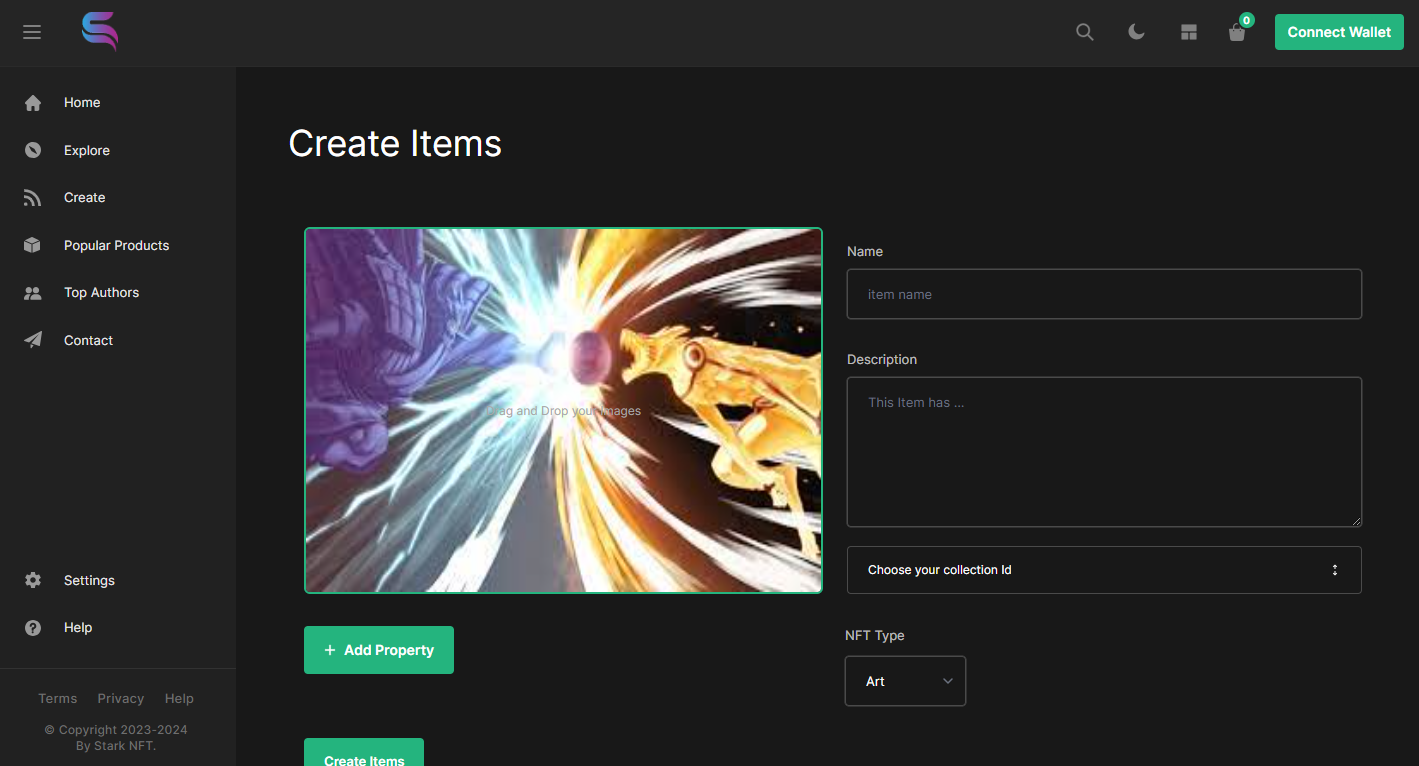Click the Help question mark icon
This screenshot has height=766, width=1419.
(33, 628)
